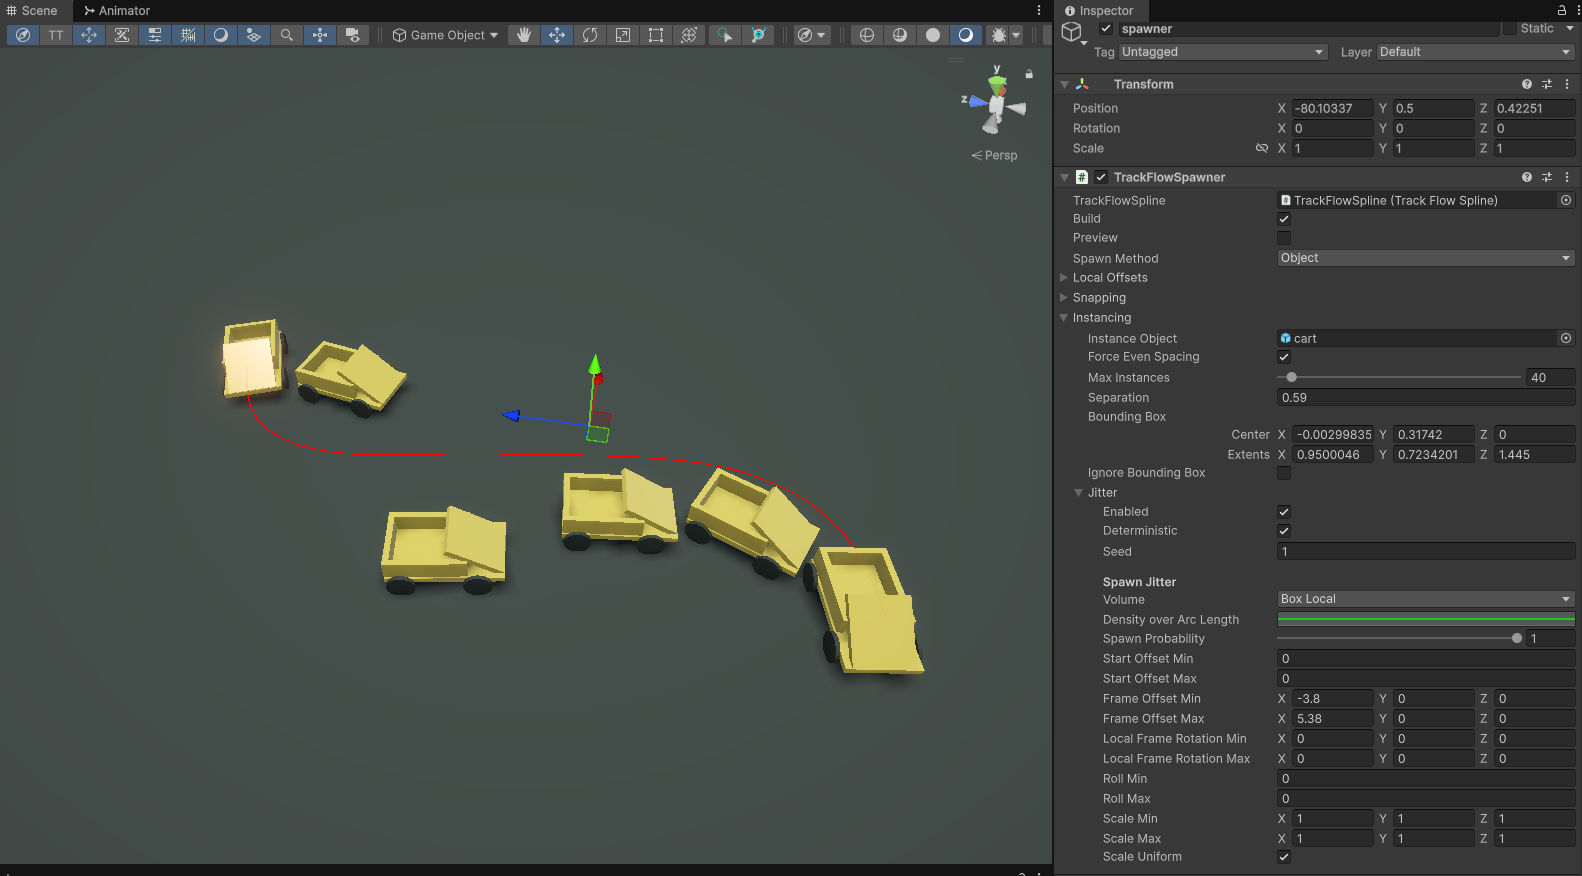Switch to the Animator tab
The width and height of the screenshot is (1582, 876).
click(117, 11)
